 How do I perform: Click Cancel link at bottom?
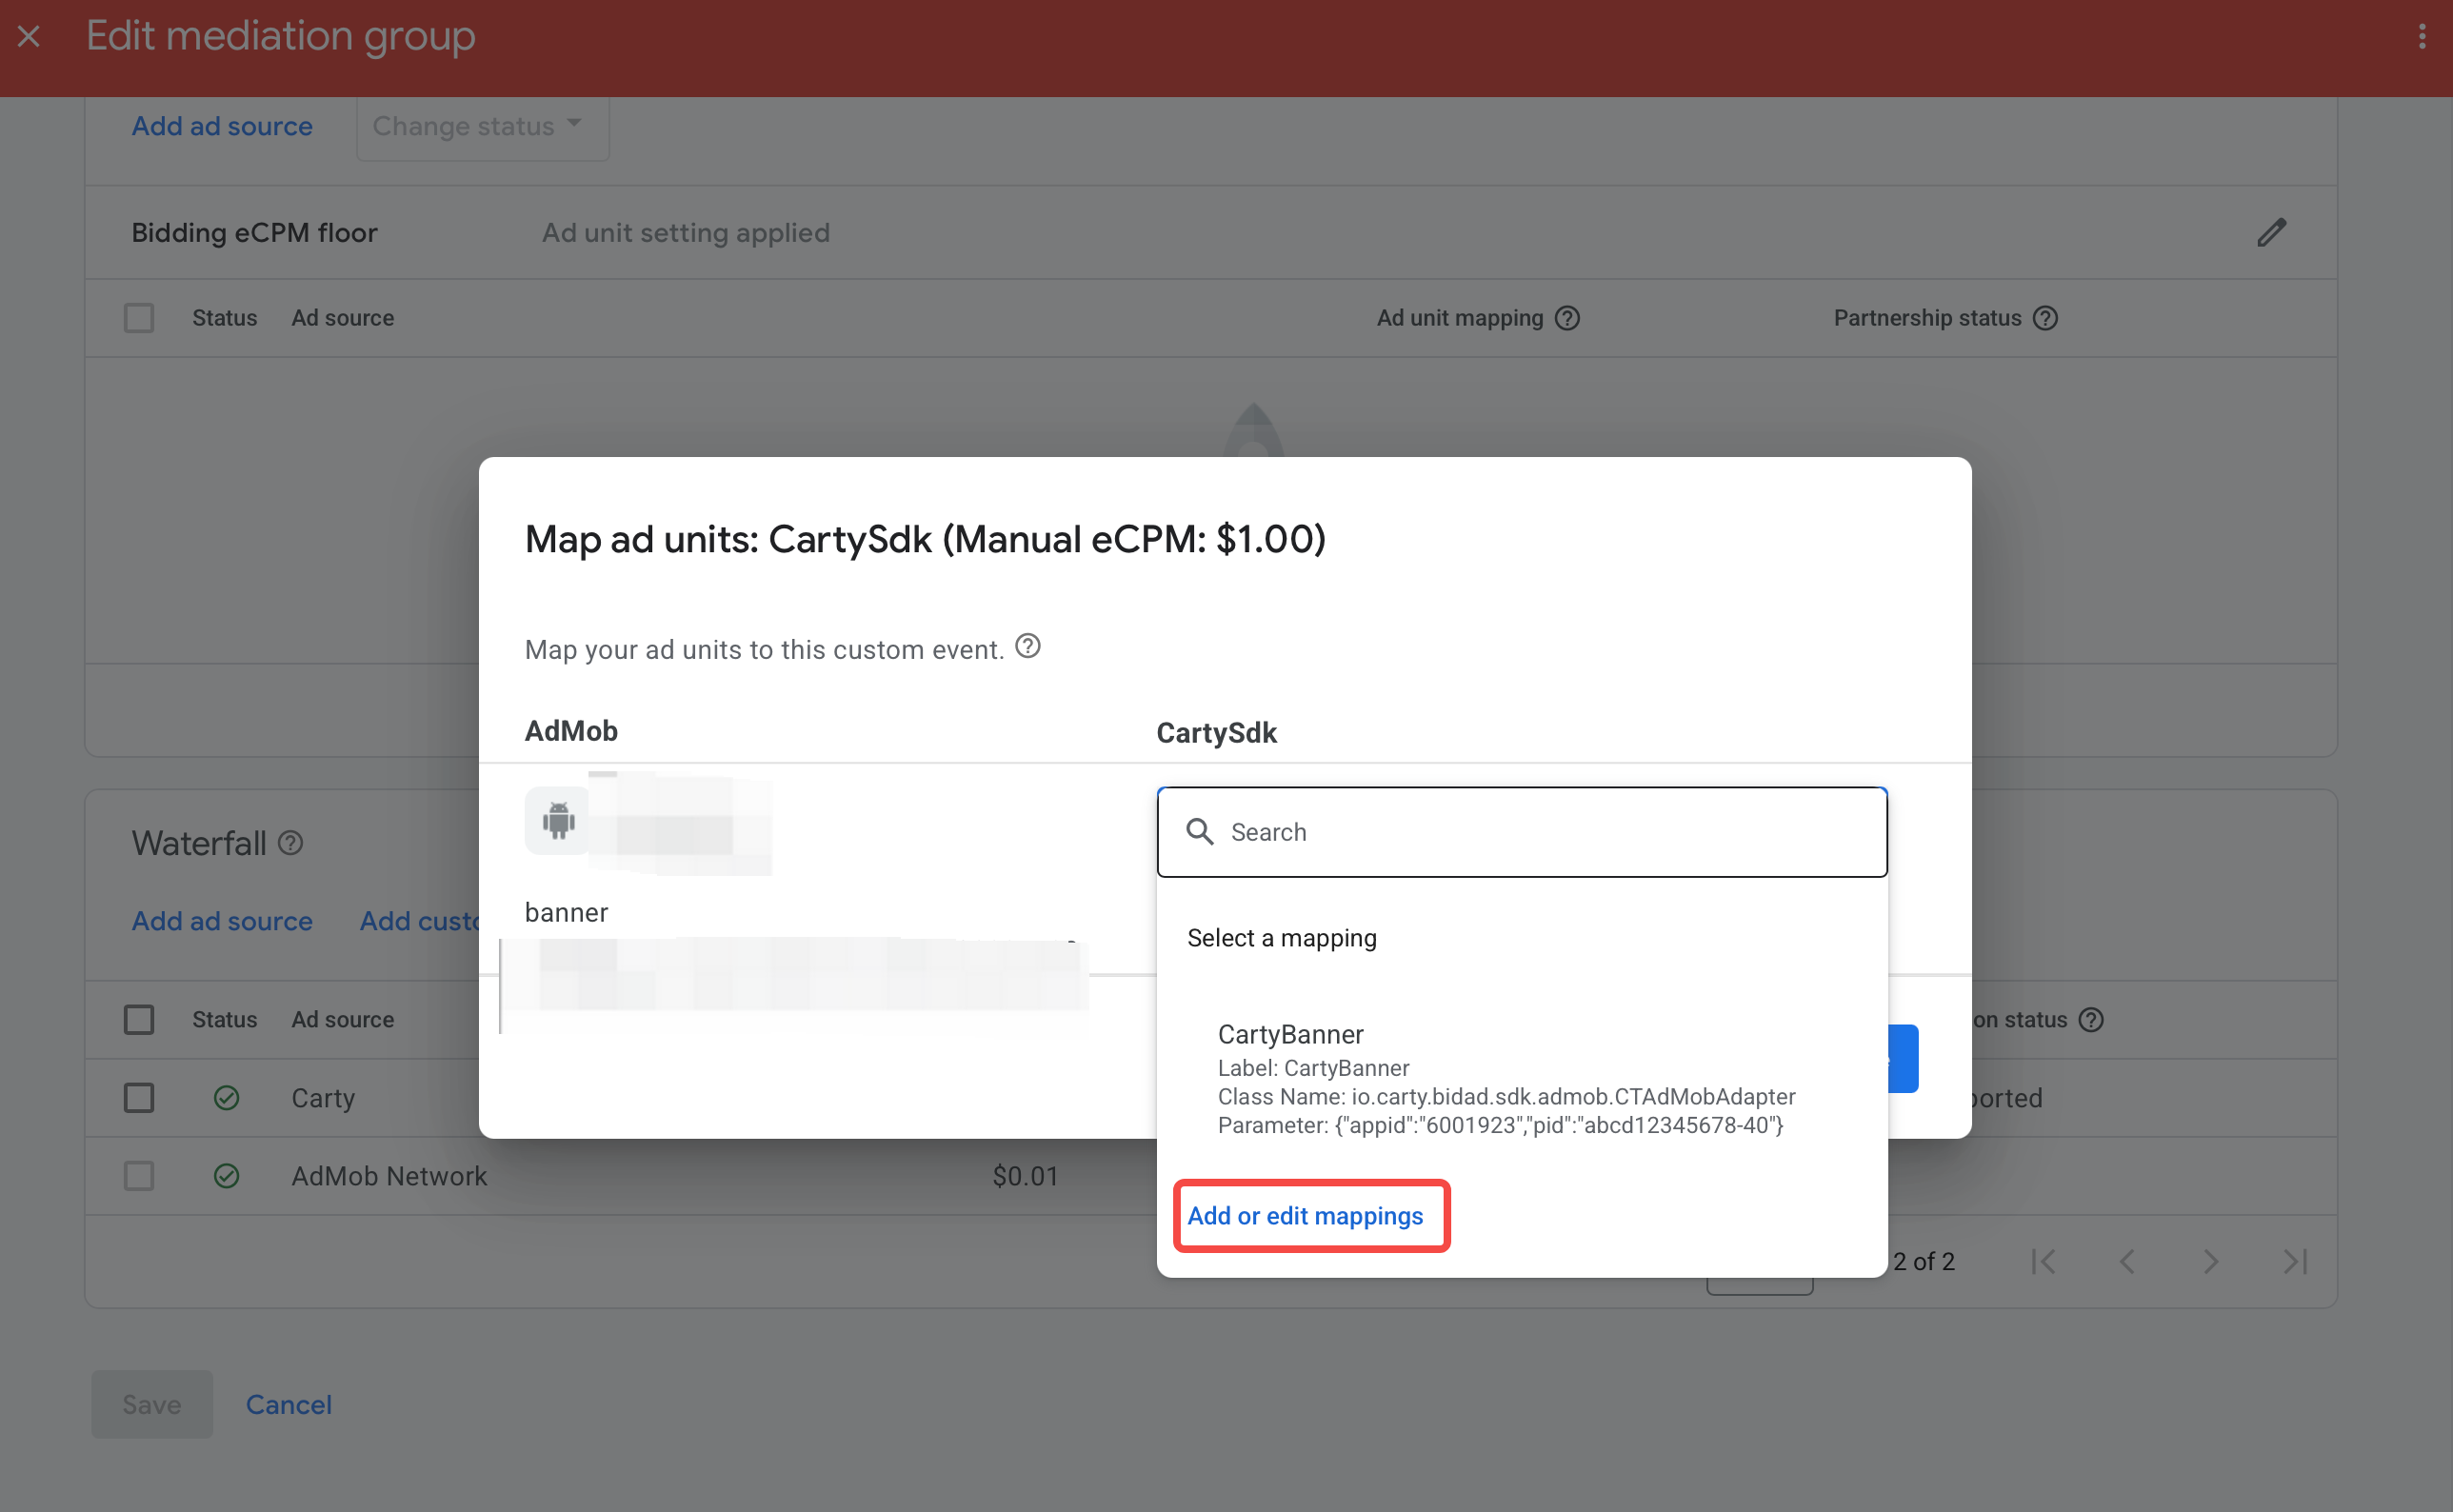point(289,1404)
